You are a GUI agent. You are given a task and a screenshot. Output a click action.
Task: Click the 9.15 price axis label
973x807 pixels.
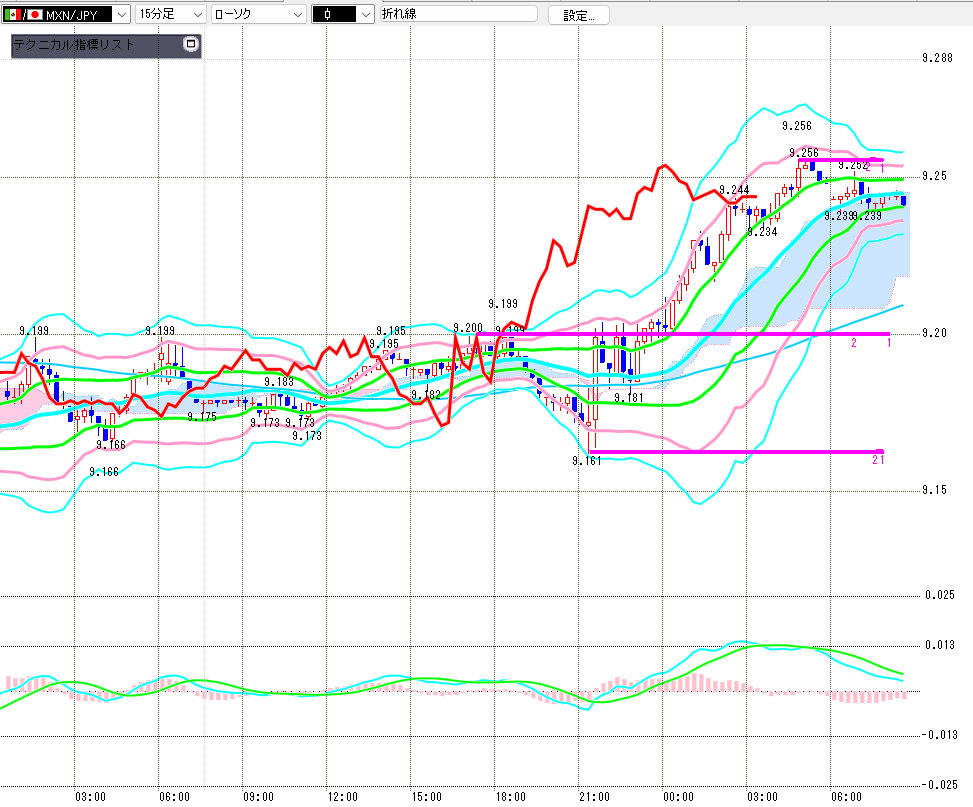(x=935, y=490)
